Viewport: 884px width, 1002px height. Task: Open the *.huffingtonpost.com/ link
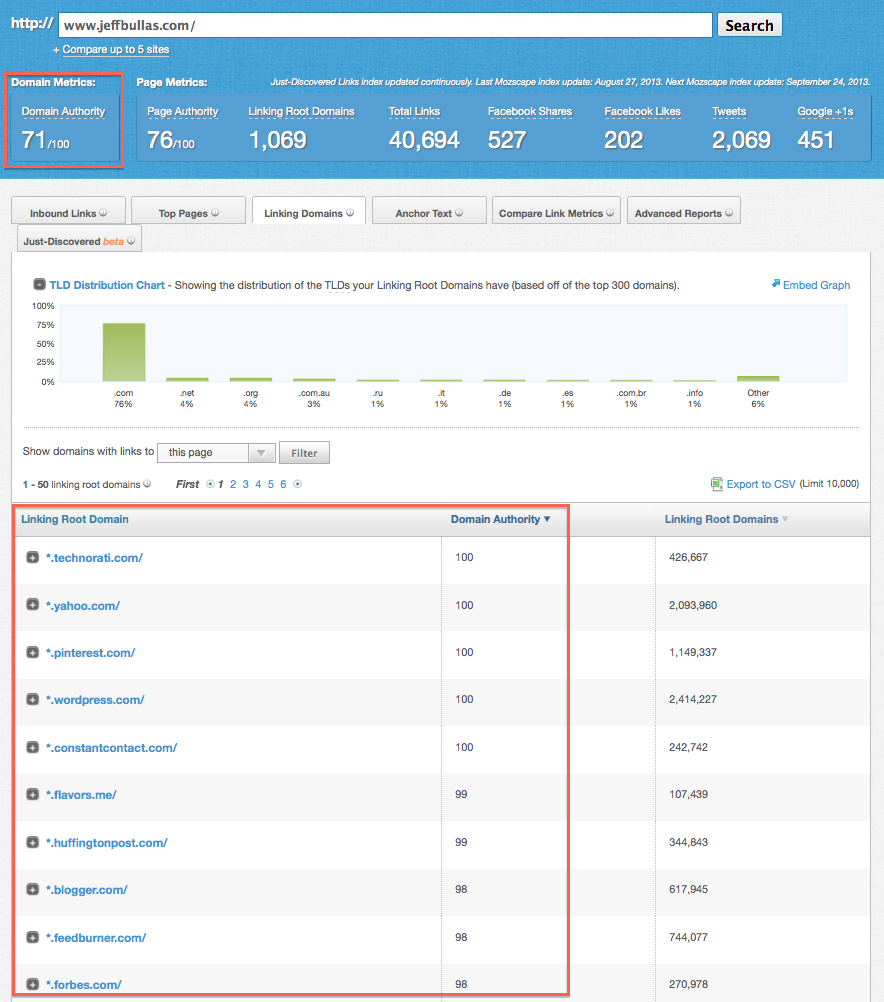point(106,842)
